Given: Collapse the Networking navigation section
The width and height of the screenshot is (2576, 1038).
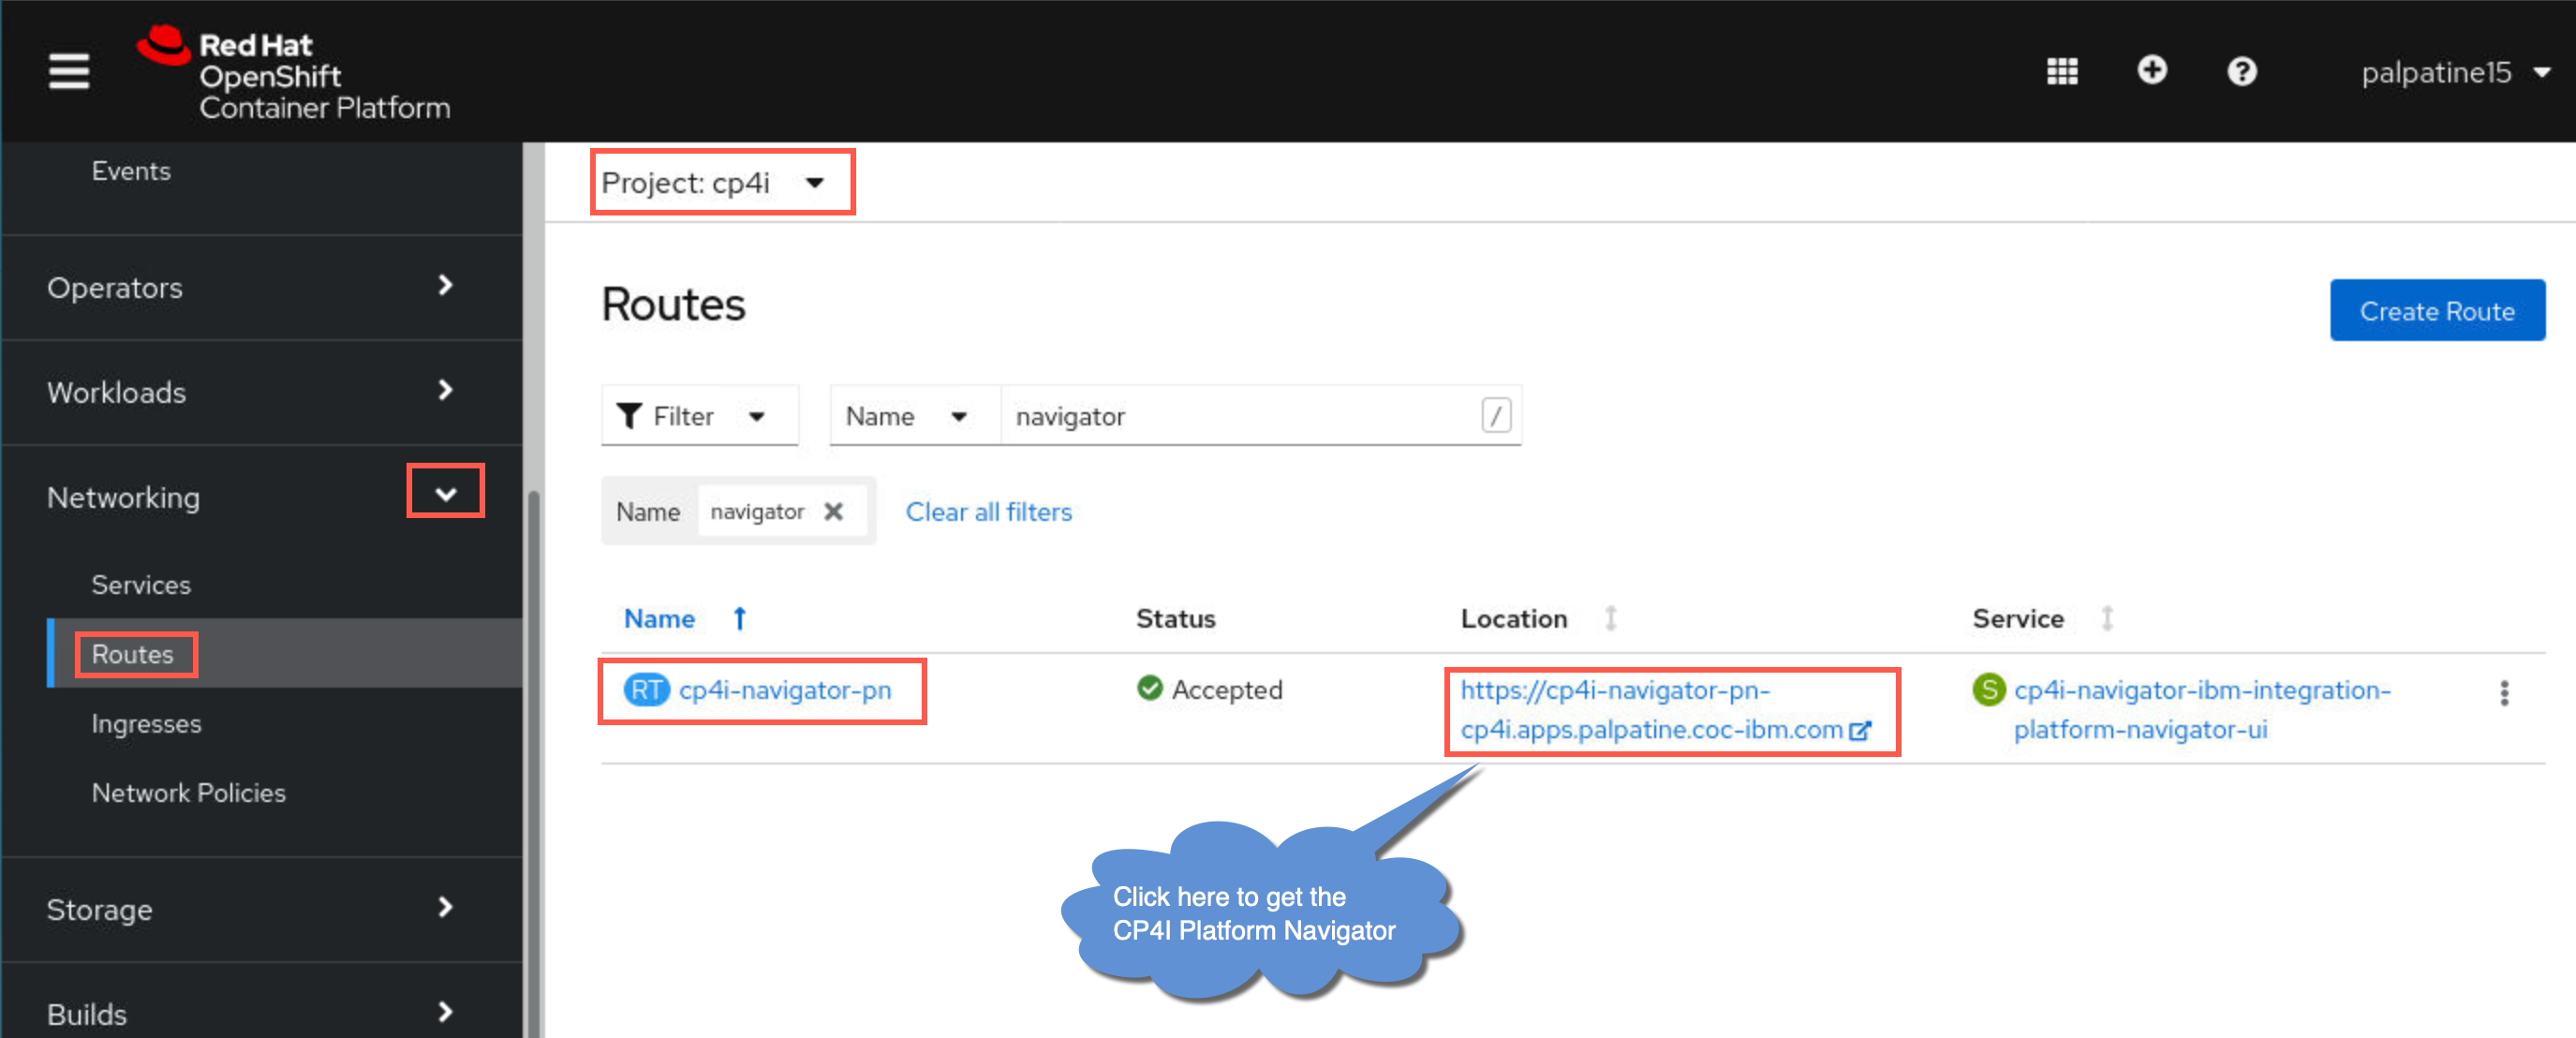Looking at the screenshot, I should pyautogui.click(x=261, y=497).
